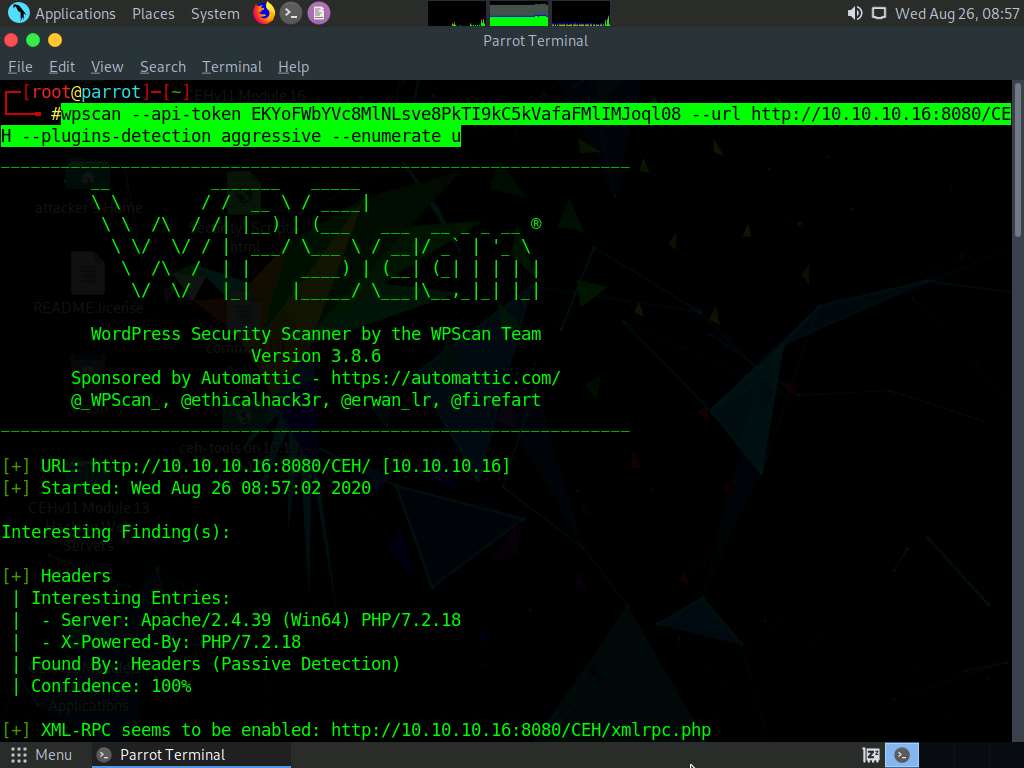Viewport: 1024px width, 768px height.
Task: Open the Places menu
Action: coord(152,13)
